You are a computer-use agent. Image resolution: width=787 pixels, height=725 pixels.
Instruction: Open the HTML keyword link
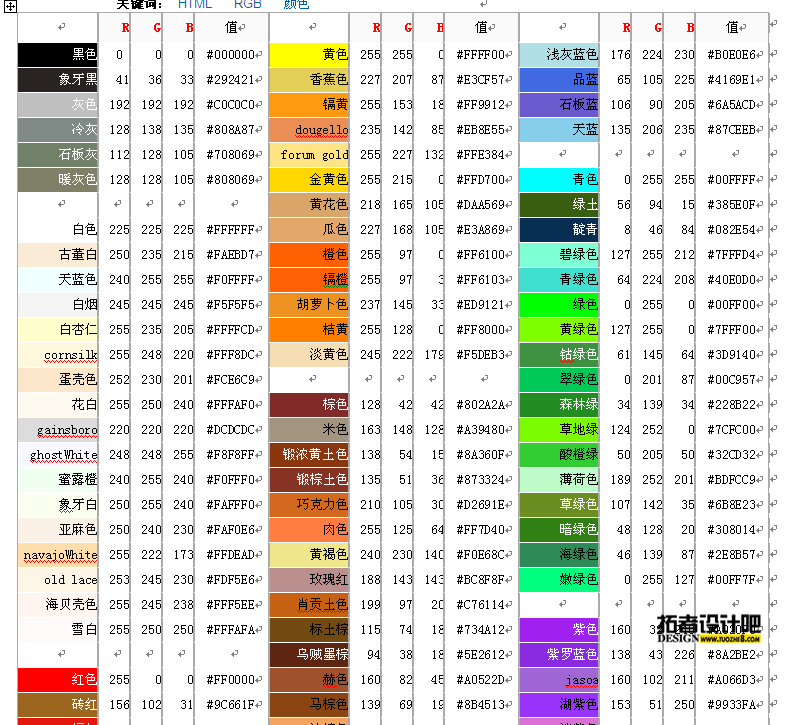point(195,5)
